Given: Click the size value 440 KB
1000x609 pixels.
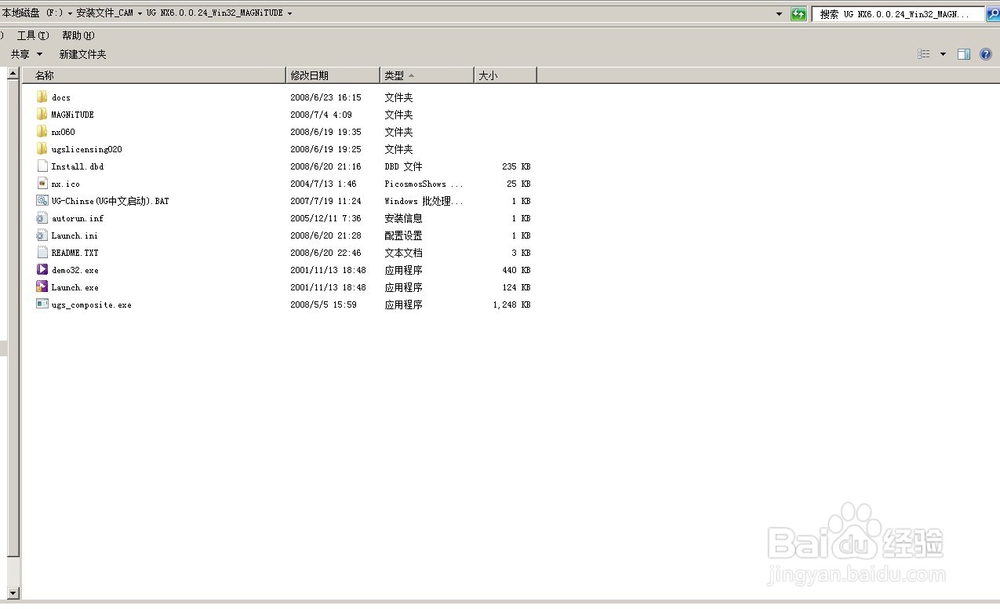Looking at the screenshot, I should 516,270.
